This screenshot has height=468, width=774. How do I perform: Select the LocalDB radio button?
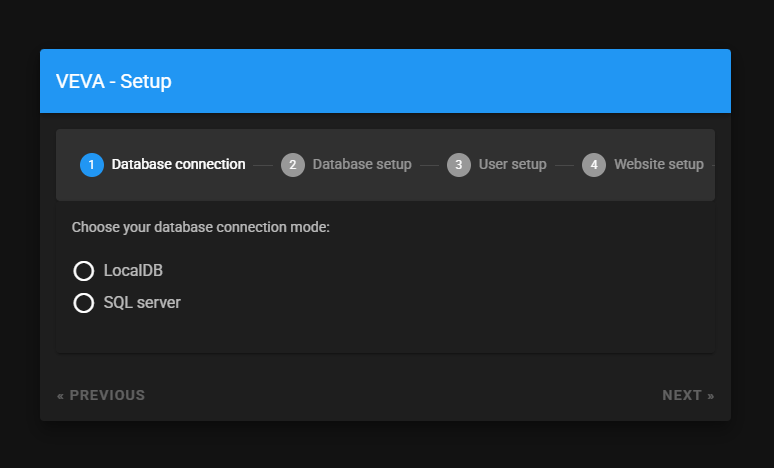click(x=83, y=271)
